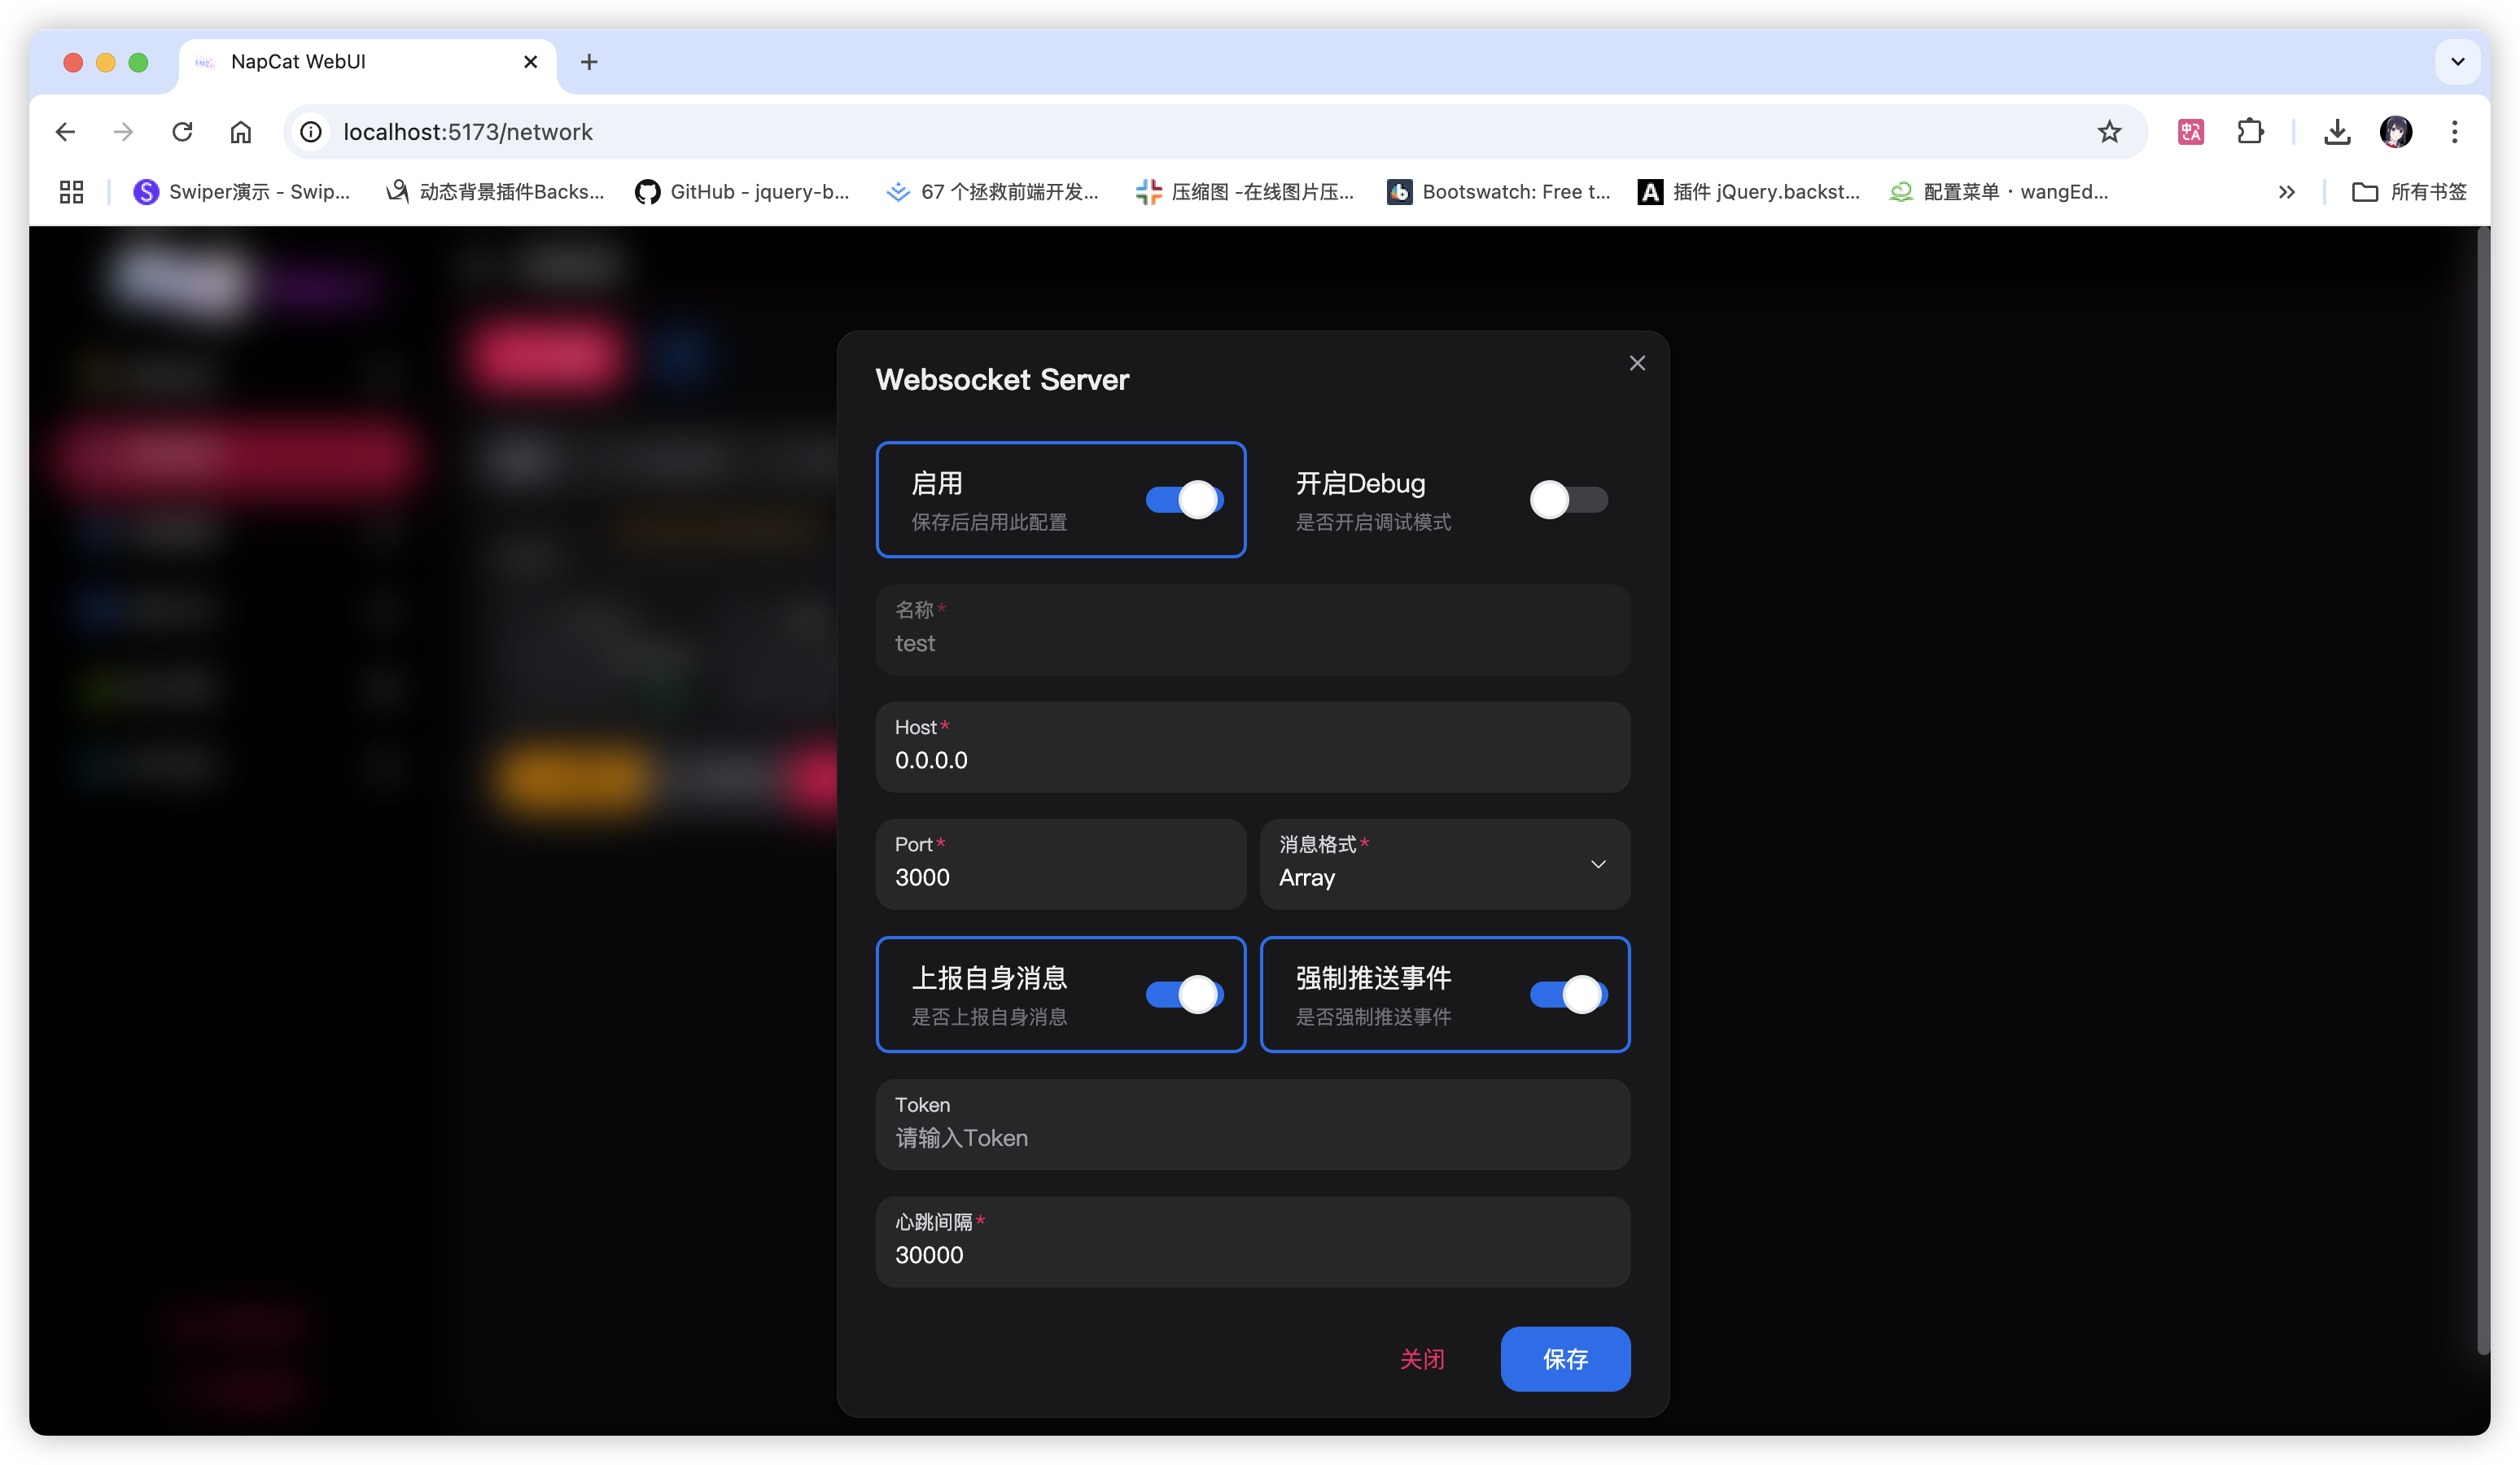Open the translate extension icon
Screen dimensions: 2520x1465
click(2191, 132)
